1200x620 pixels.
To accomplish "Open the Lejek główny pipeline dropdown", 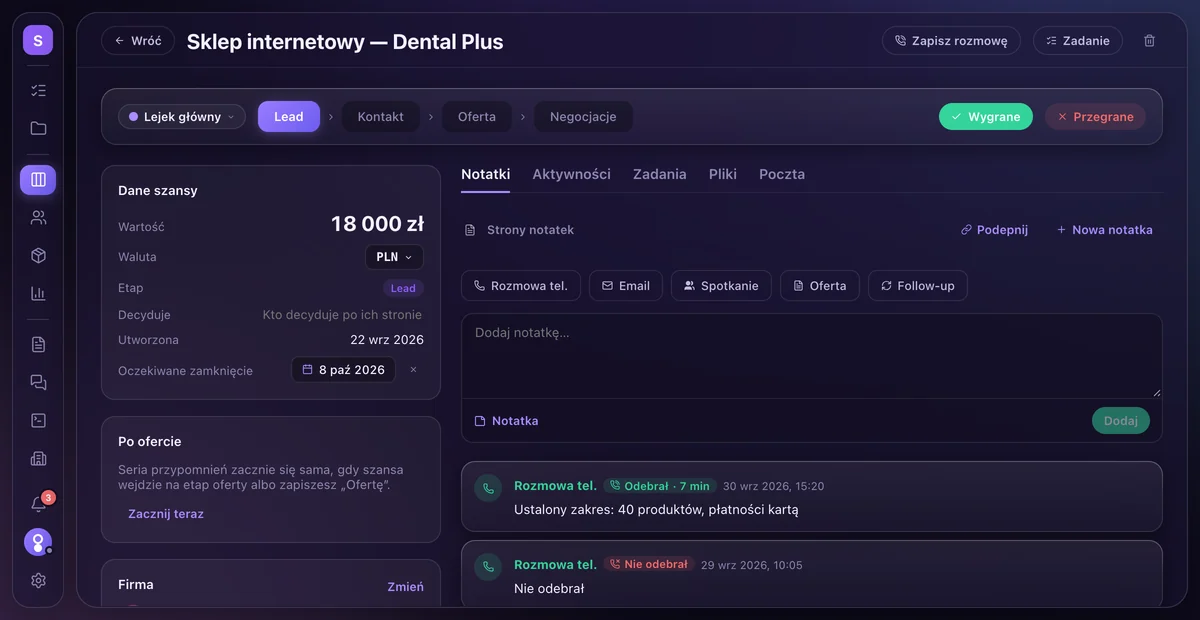I will (182, 117).
